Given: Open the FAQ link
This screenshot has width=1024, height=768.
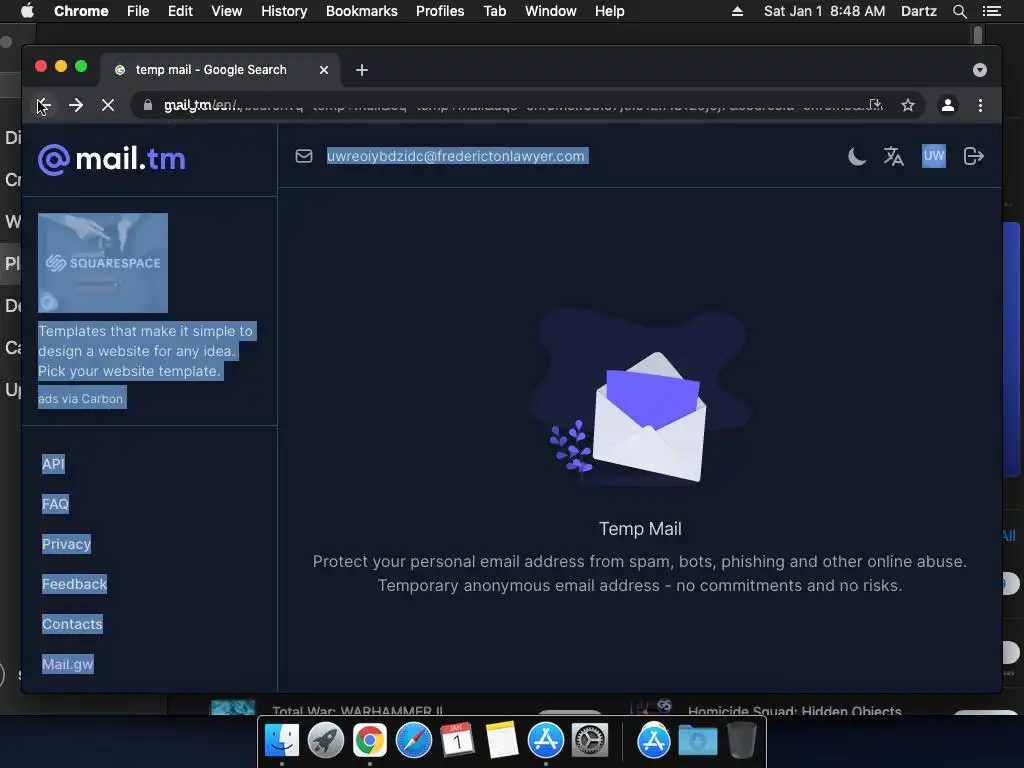Looking at the screenshot, I should 55,504.
